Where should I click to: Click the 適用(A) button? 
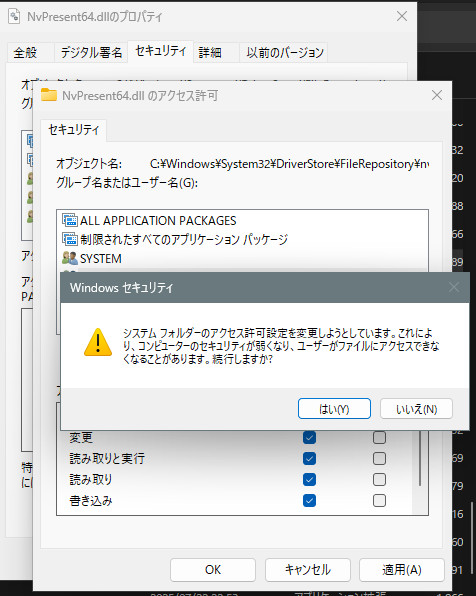pos(401,570)
